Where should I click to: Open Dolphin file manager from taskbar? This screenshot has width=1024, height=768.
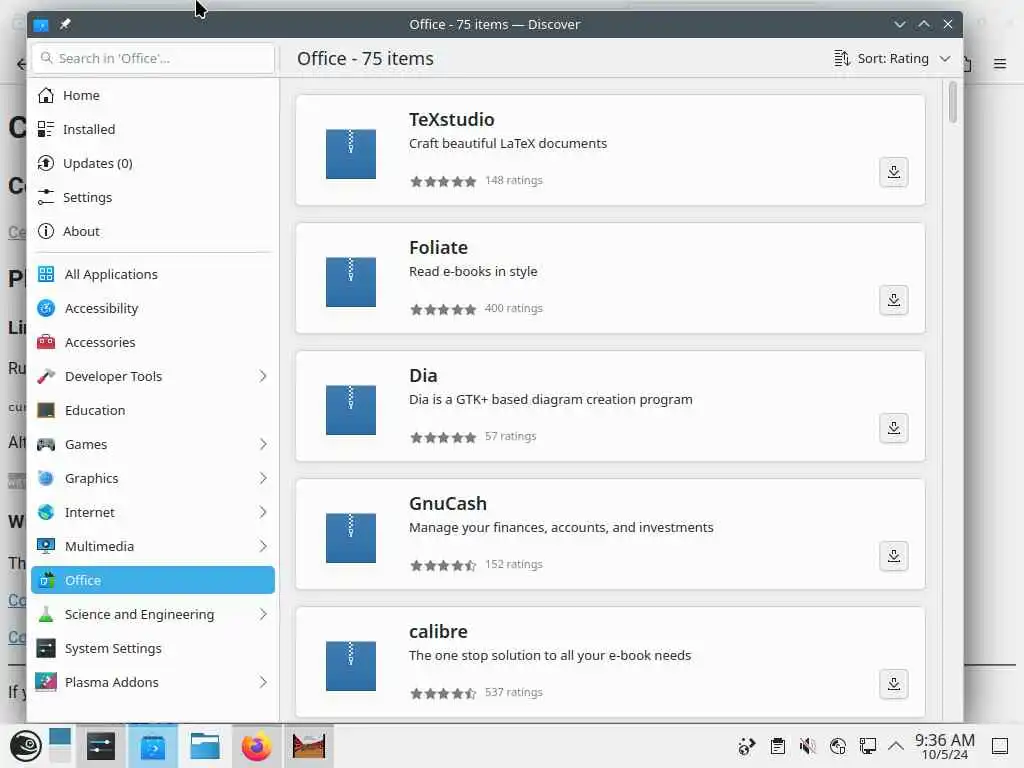(x=204, y=746)
